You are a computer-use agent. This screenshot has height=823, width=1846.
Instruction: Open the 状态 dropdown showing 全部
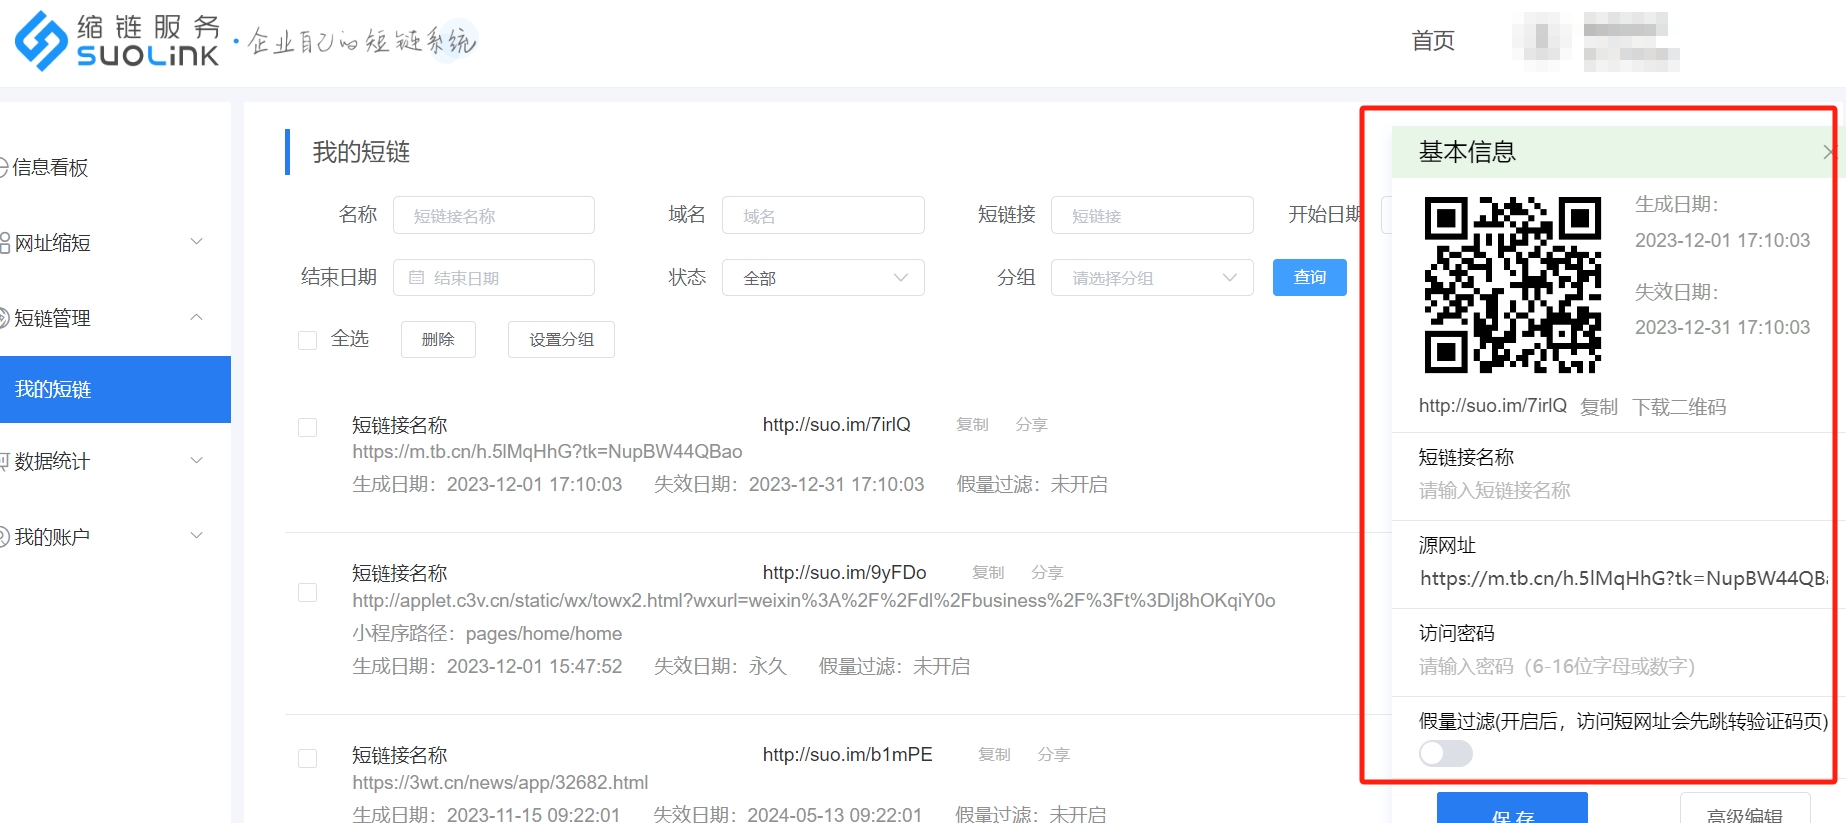pos(822,278)
